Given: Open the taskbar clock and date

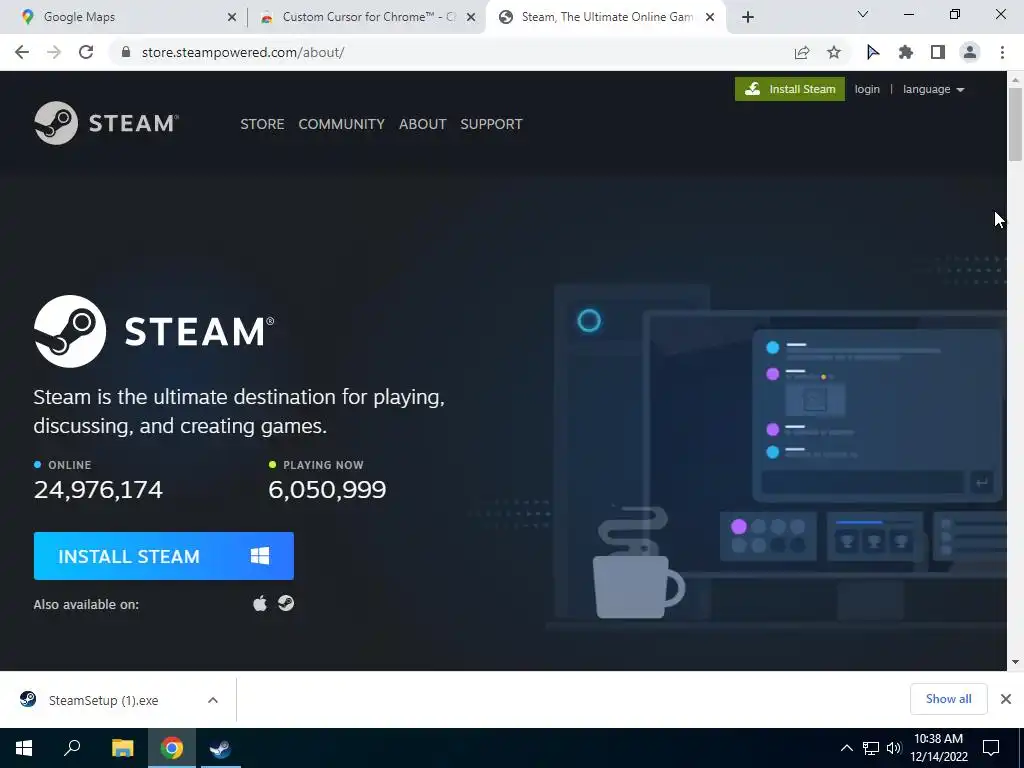Looking at the screenshot, I should [938, 748].
